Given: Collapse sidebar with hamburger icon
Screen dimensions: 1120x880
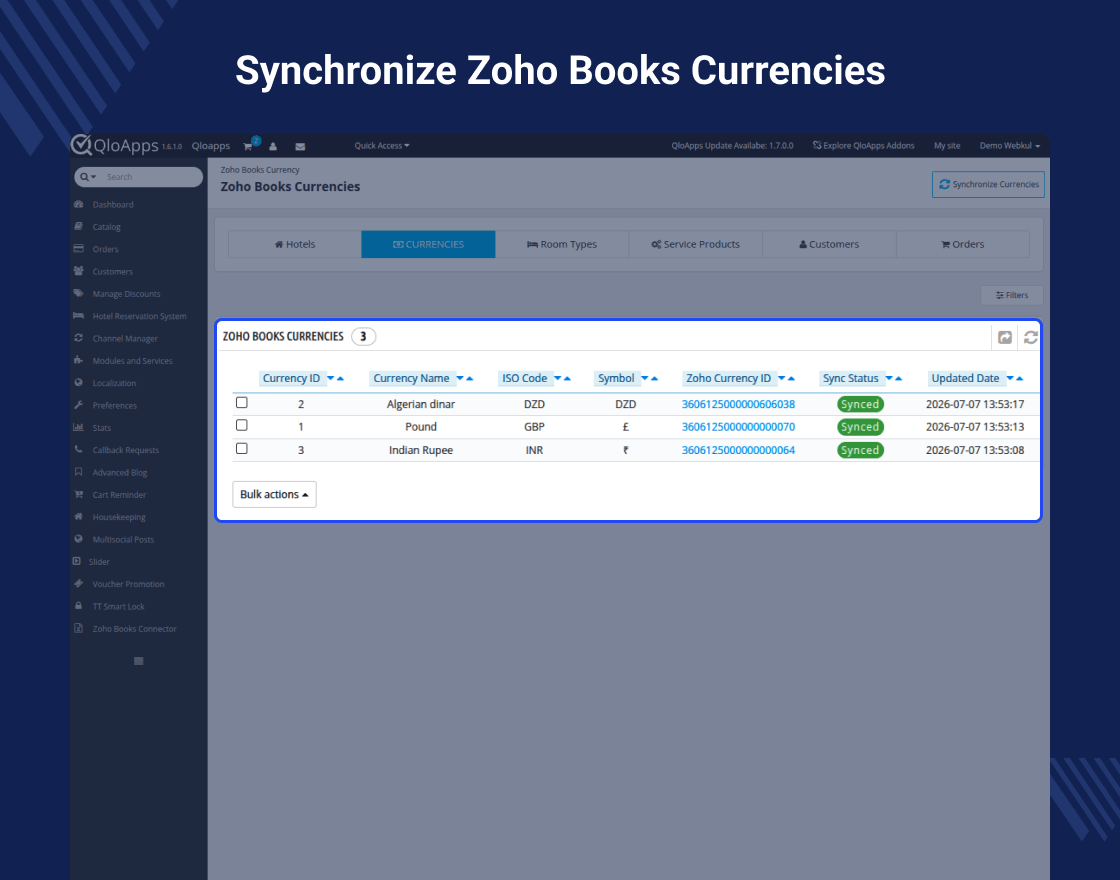Looking at the screenshot, I should [x=139, y=661].
